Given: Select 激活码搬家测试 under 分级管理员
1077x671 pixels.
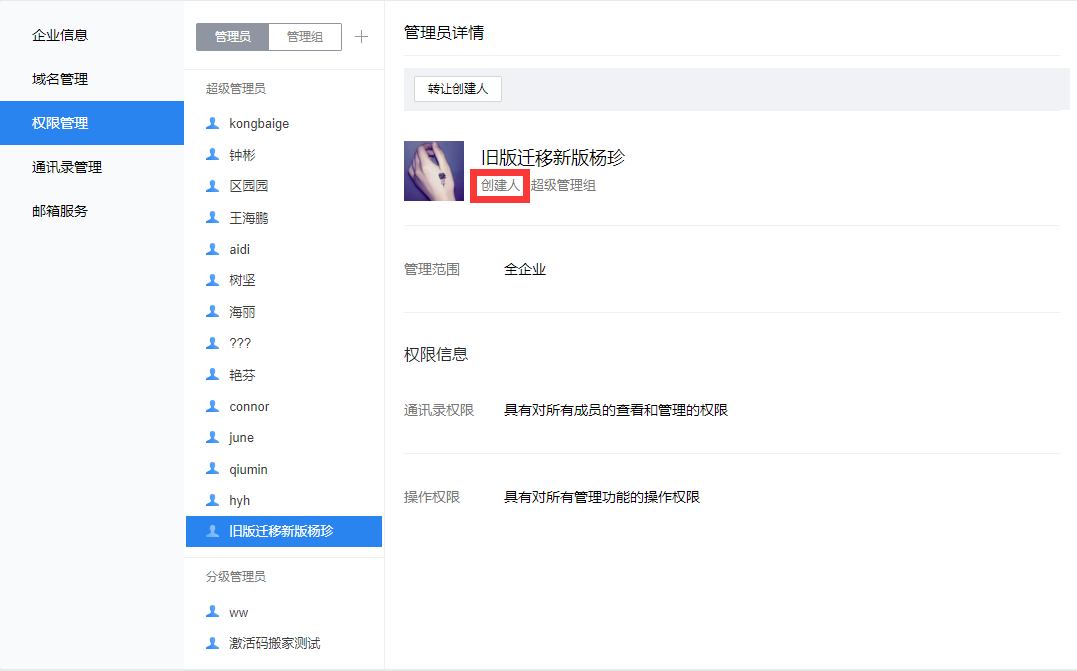Looking at the screenshot, I should [x=274, y=644].
